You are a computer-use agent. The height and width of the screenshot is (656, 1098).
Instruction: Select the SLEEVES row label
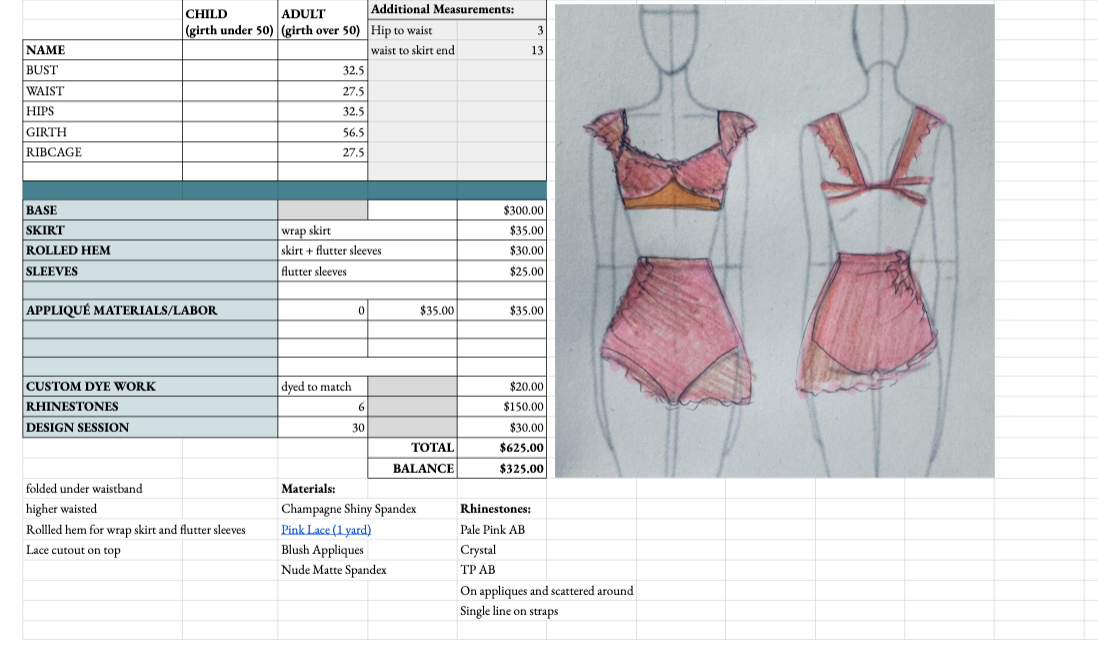point(150,271)
